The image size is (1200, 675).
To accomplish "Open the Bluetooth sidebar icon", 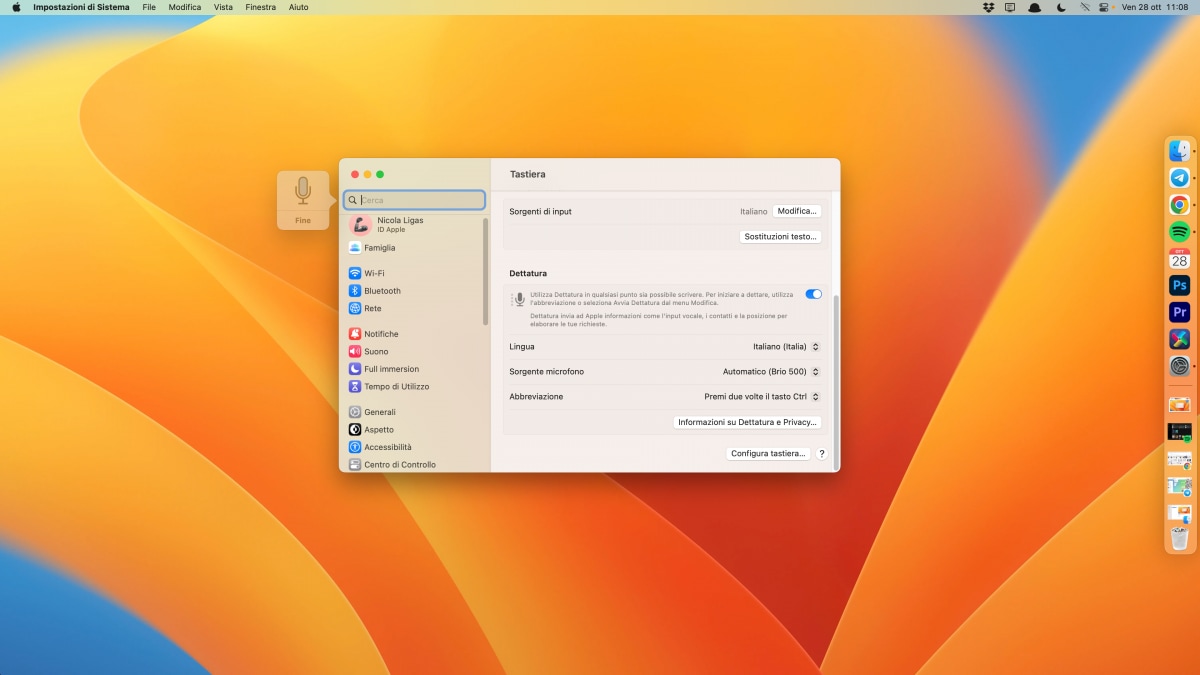I will click(355, 291).
